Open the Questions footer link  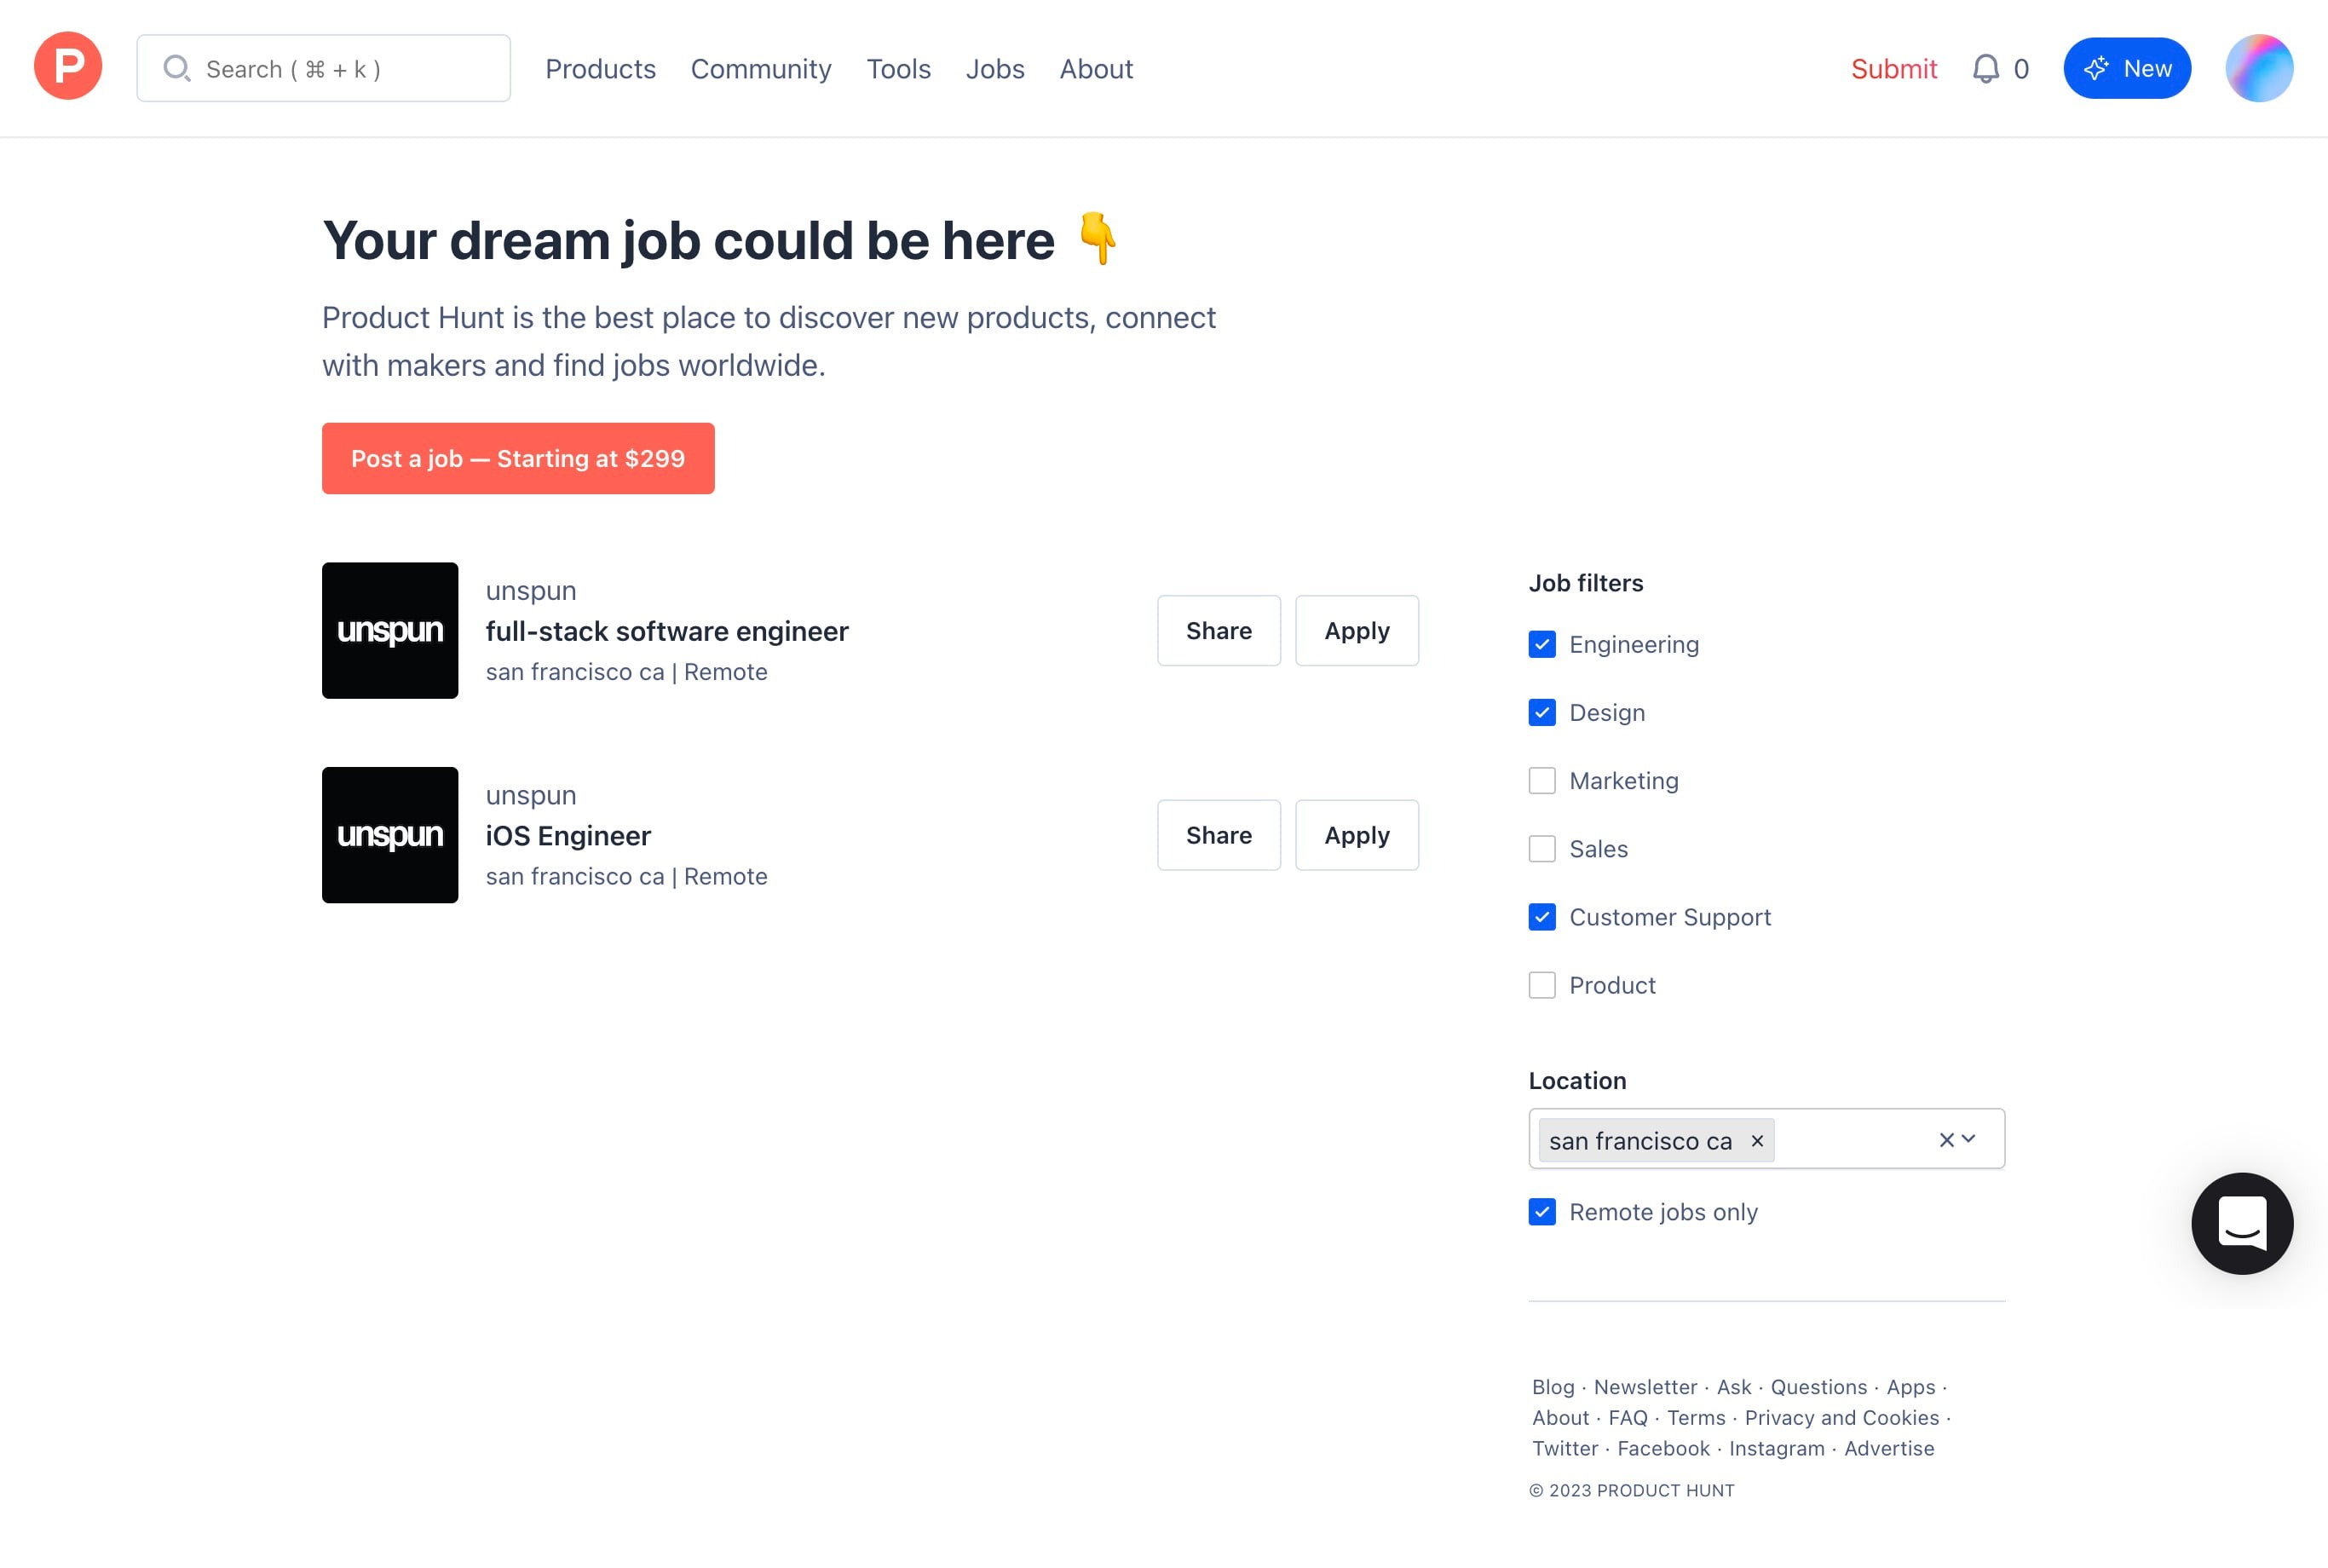tap(1818, 1387)
